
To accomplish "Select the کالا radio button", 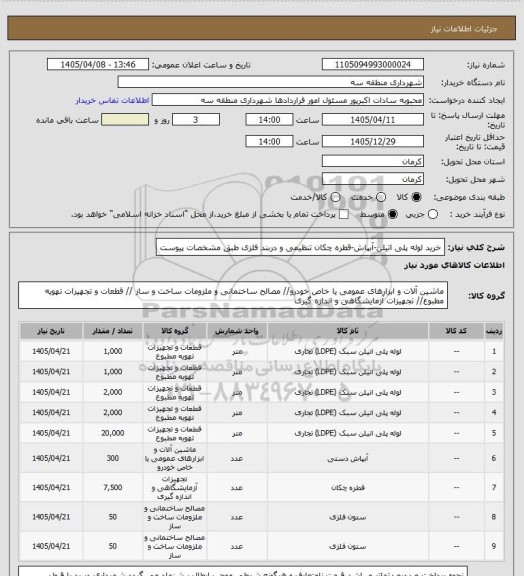I will [x=416, y=197].
